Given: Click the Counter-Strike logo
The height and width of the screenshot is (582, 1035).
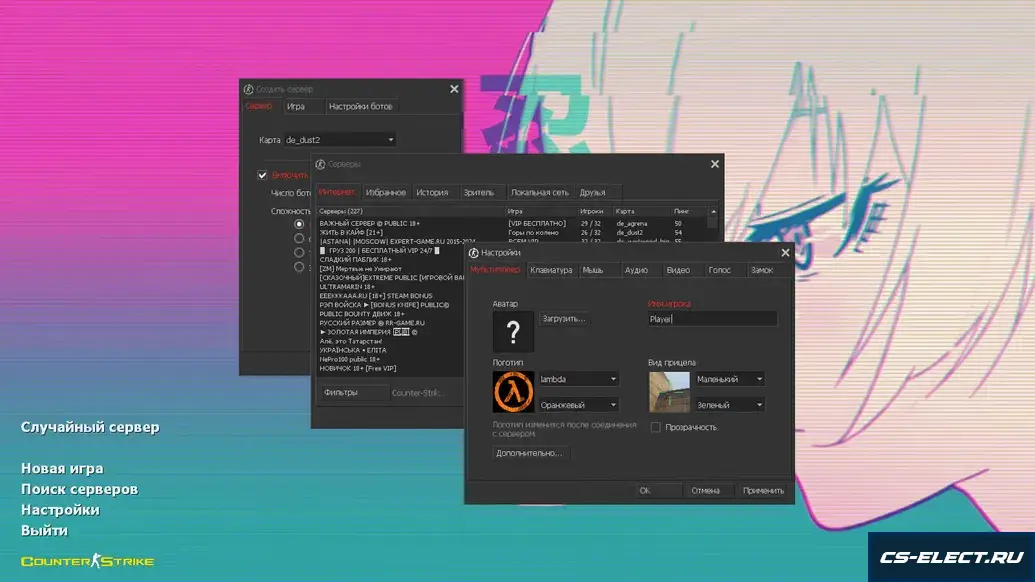Looking at the screenshot, I should (x=87, y=562).
